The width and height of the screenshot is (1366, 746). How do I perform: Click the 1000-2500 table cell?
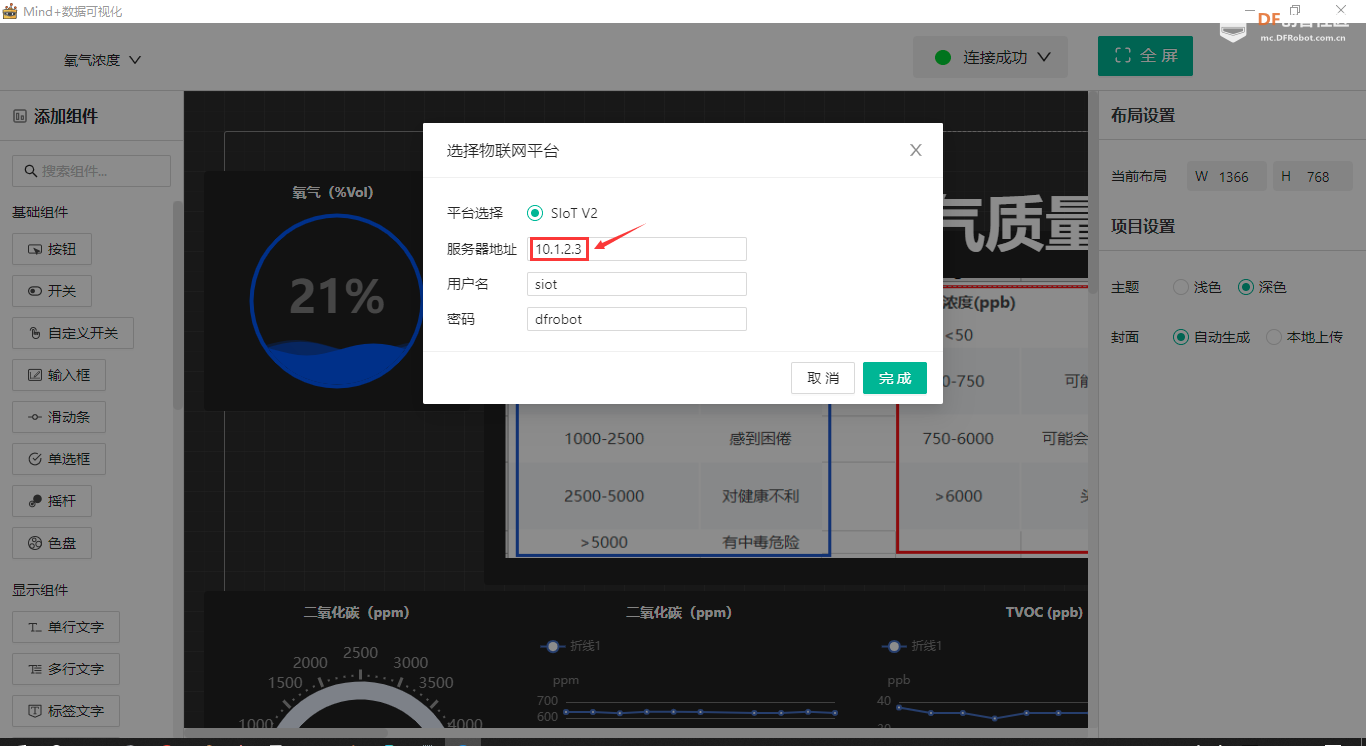(604, 438)
